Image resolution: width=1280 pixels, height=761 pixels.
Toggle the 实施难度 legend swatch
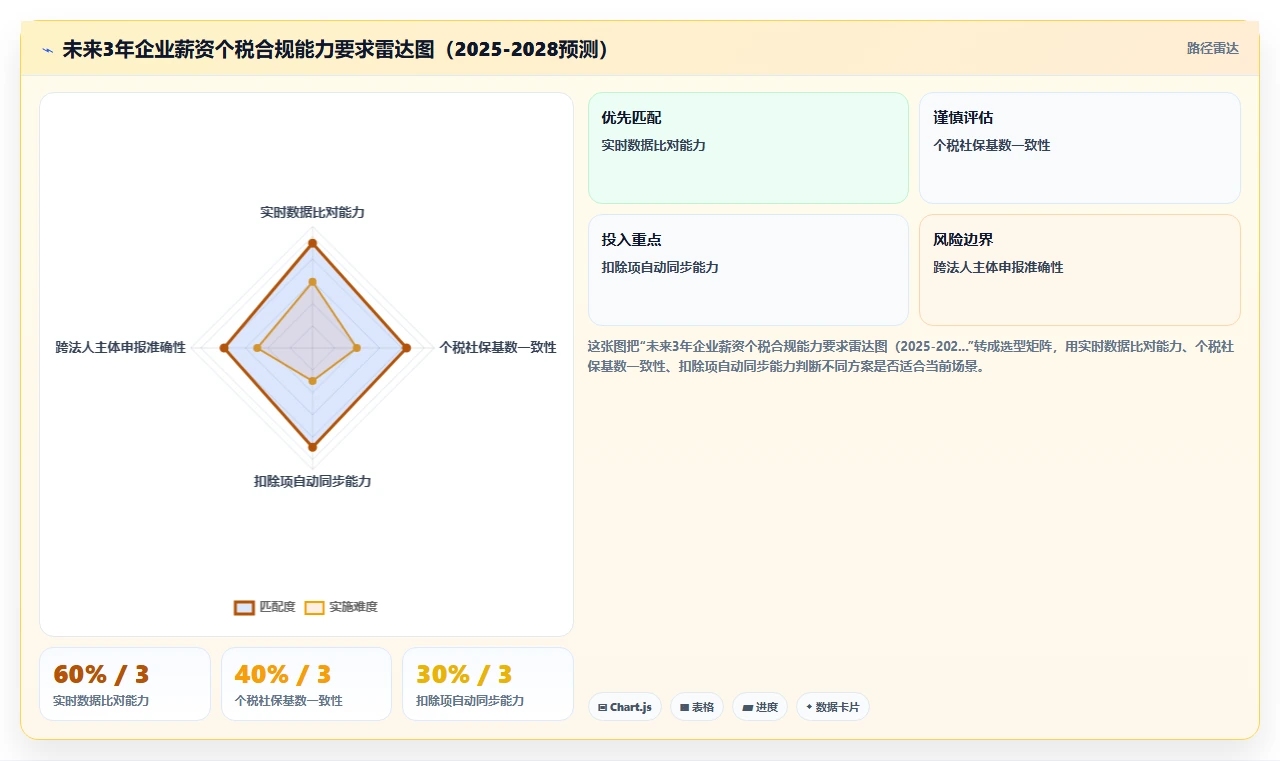[x=315, y=607]
